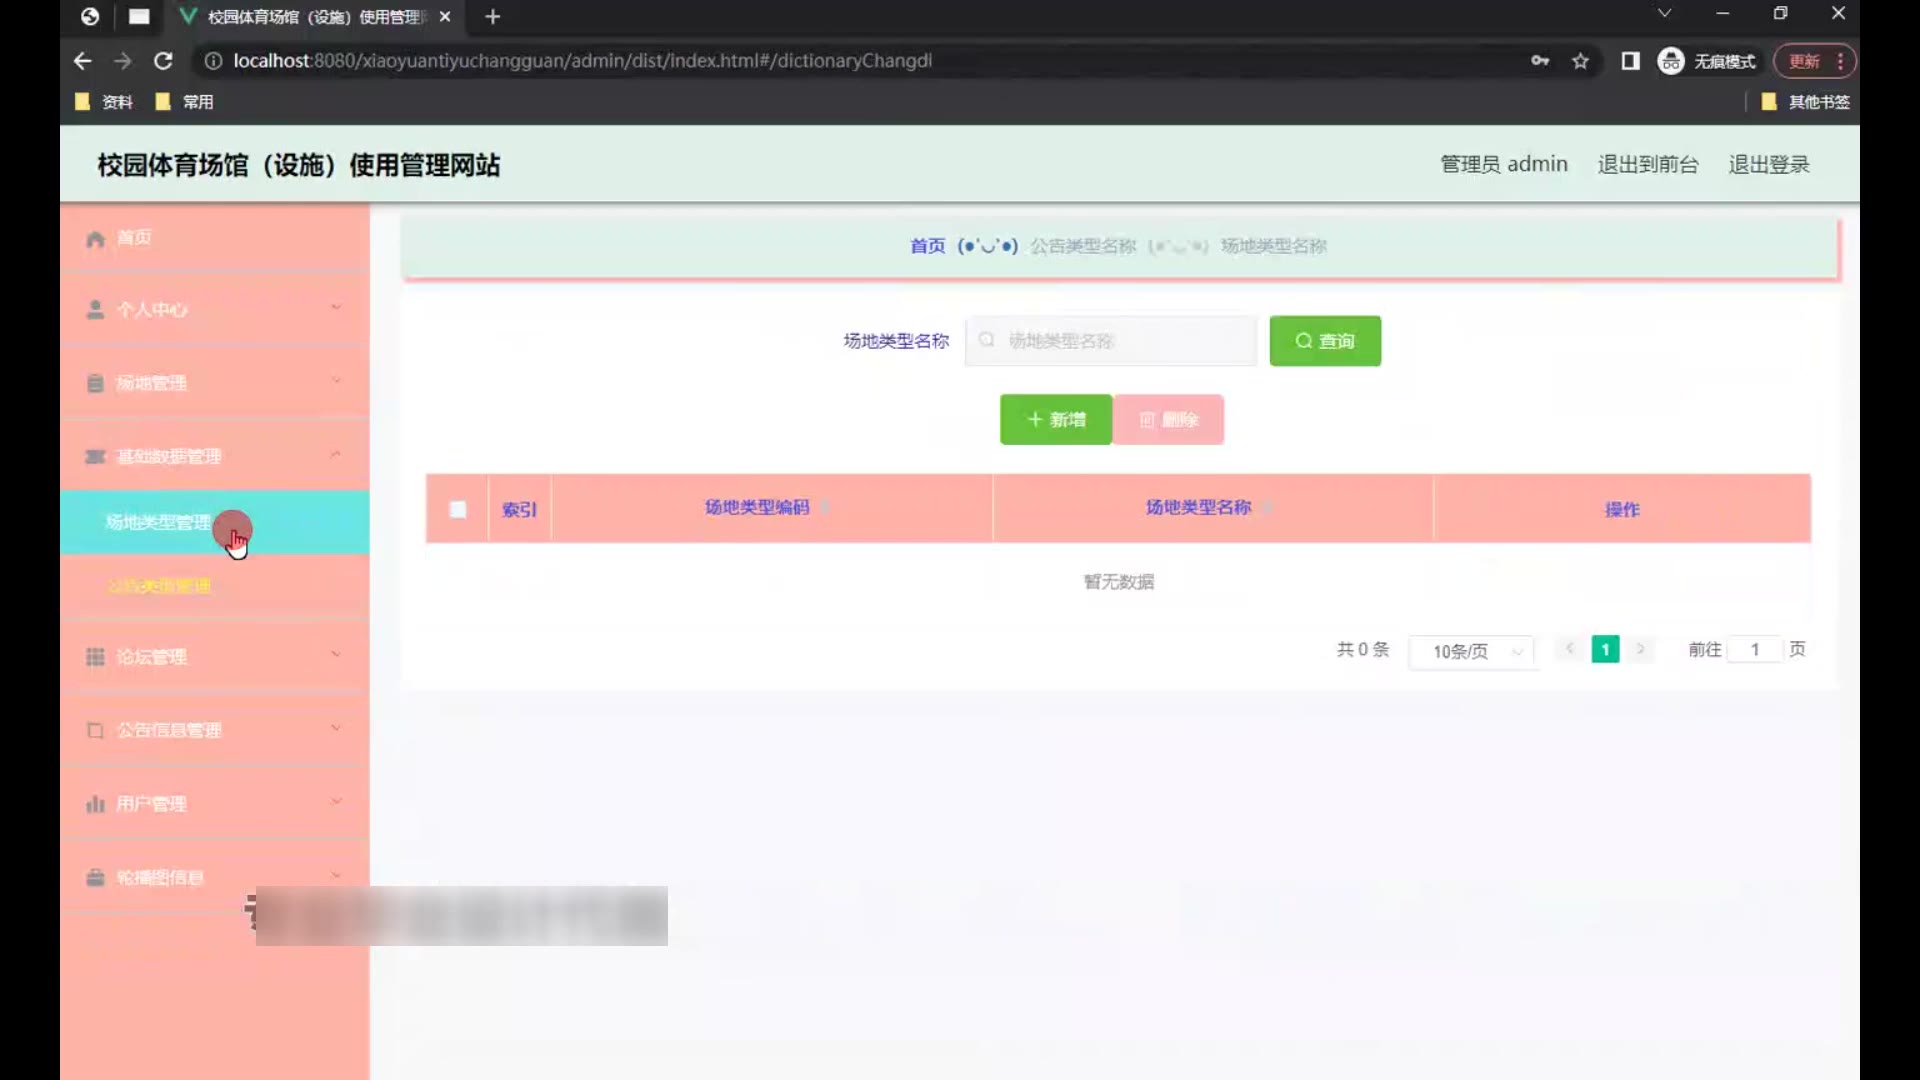Bookmark this page with the star icon

(x=1580, y=61)
